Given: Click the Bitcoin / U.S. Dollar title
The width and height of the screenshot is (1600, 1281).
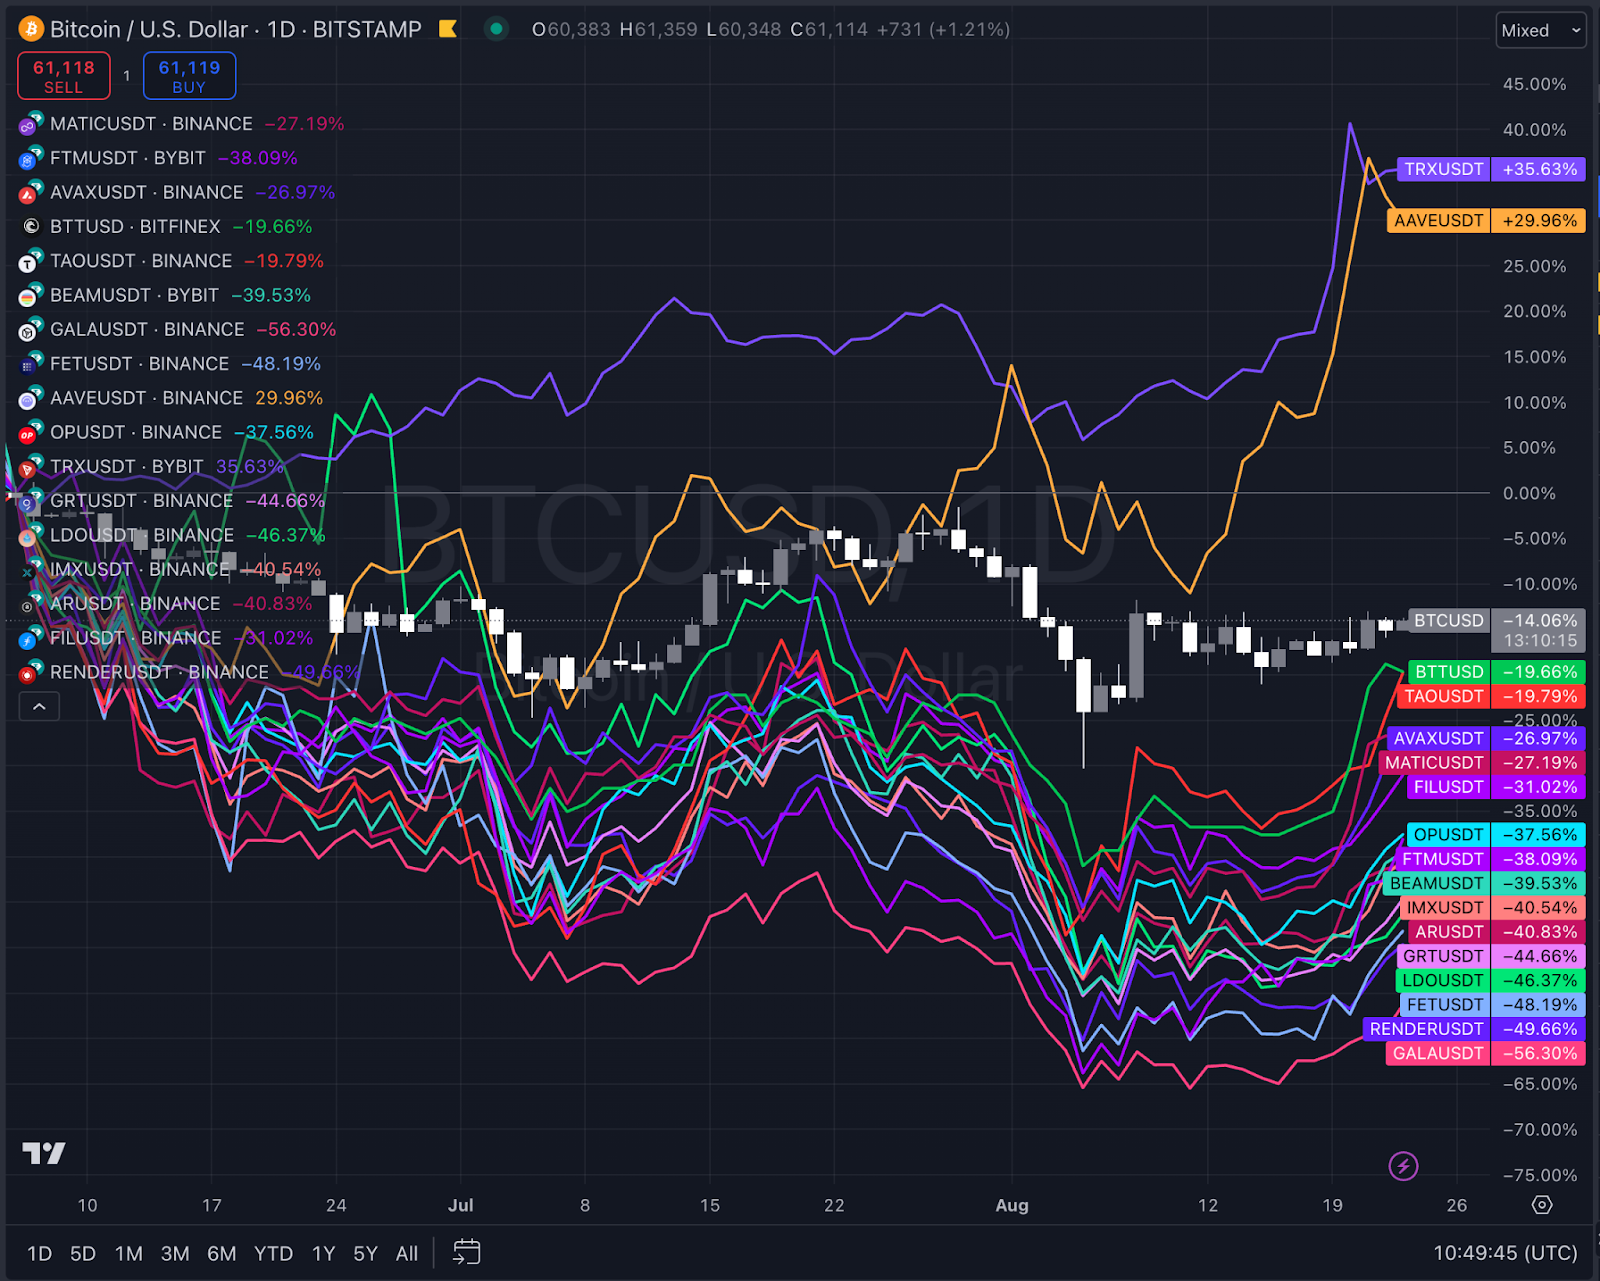Looking at the screenshot, I should click(149, 29).
